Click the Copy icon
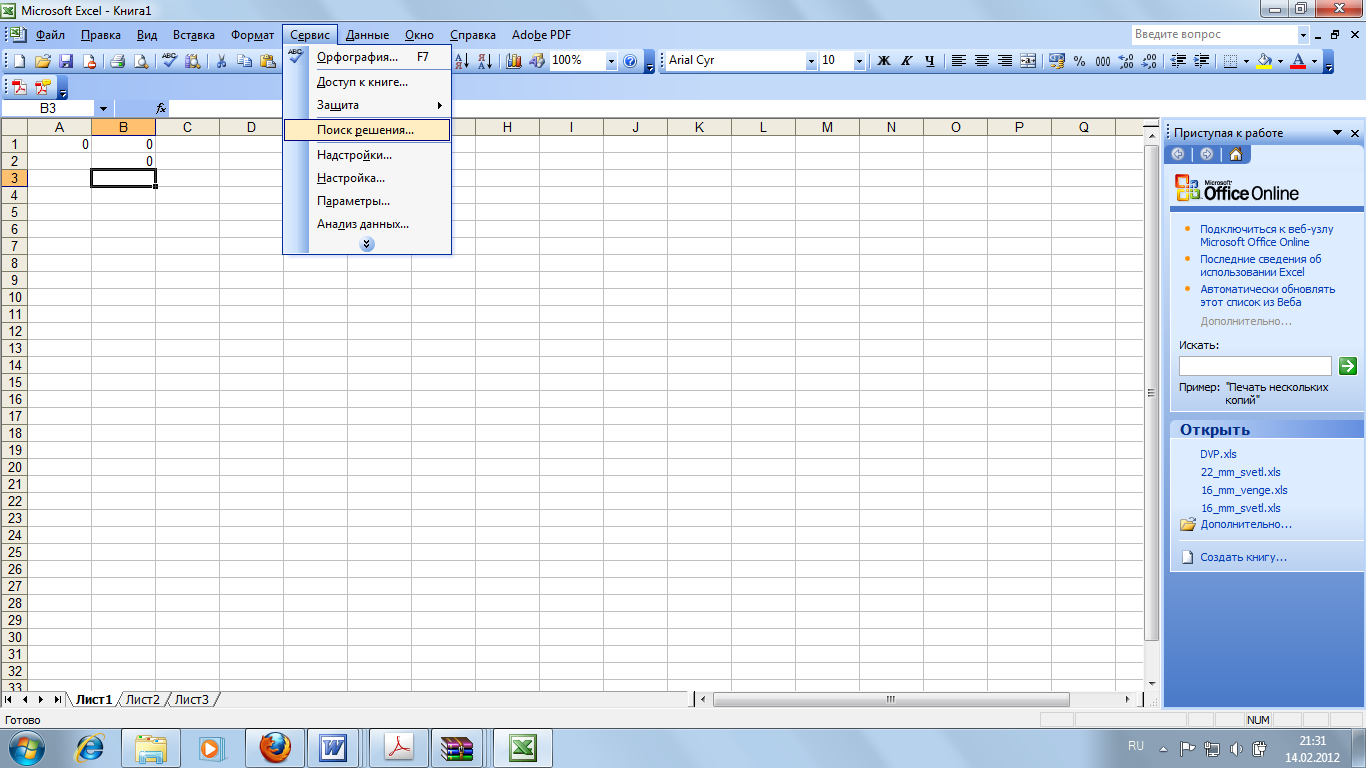The width and height of the screenshot is (1366, 768). pyautogui.click(x=244, y=61)
